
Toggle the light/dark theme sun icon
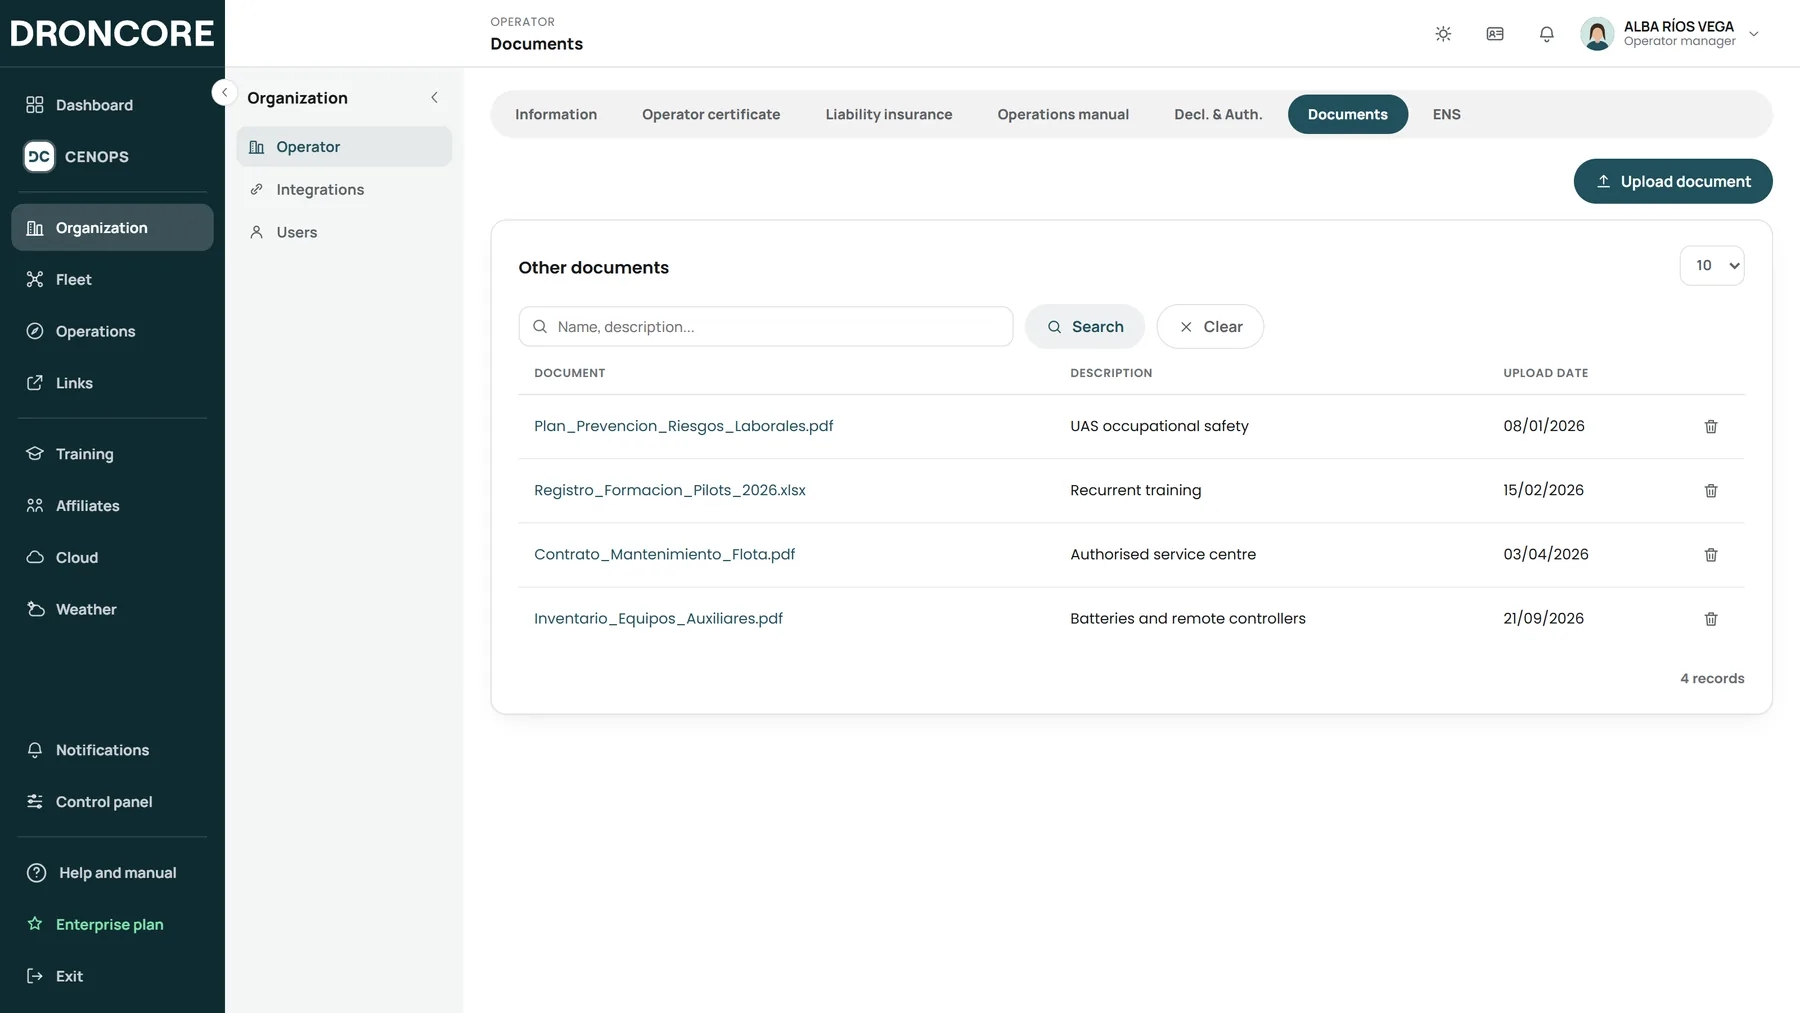(1443, 34)
